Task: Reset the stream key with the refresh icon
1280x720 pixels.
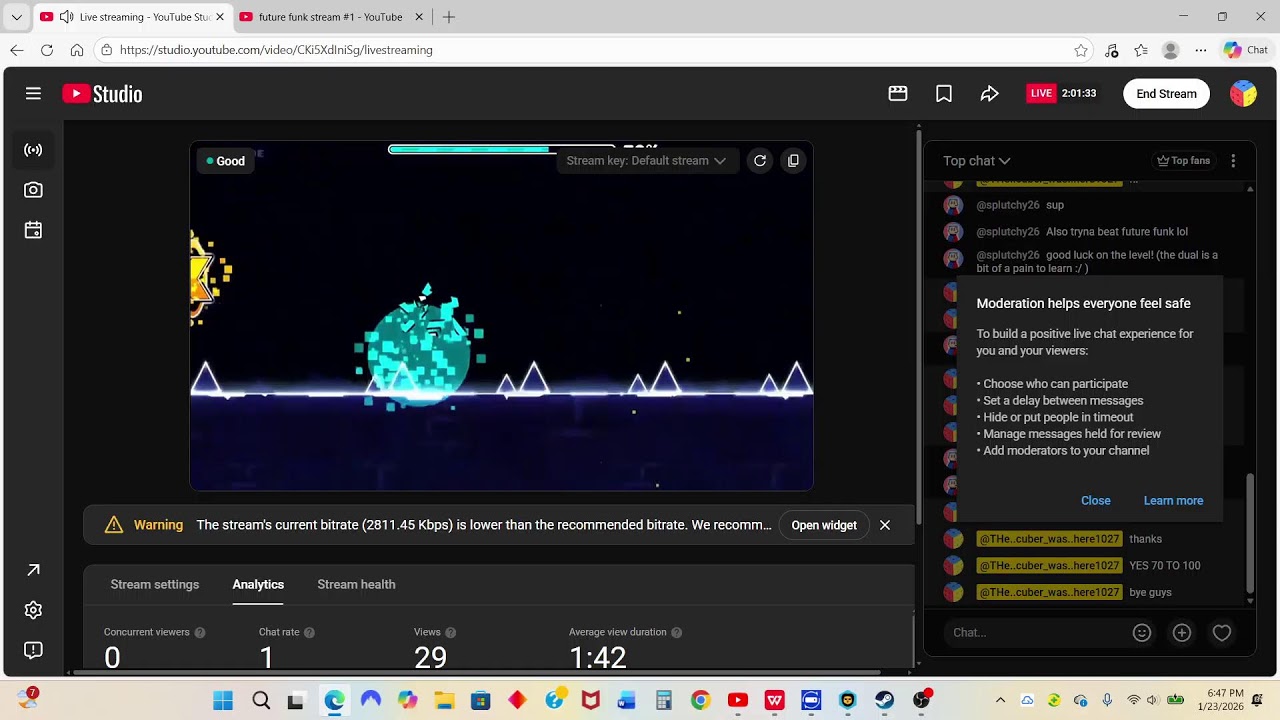Action: point(760,160)
